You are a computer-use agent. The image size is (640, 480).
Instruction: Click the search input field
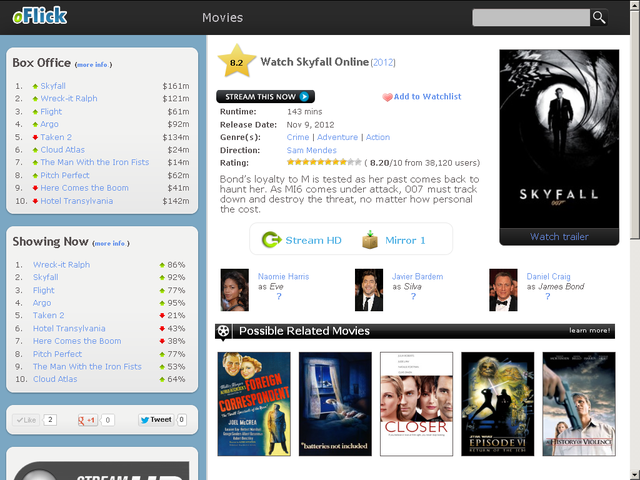[531, 18]
